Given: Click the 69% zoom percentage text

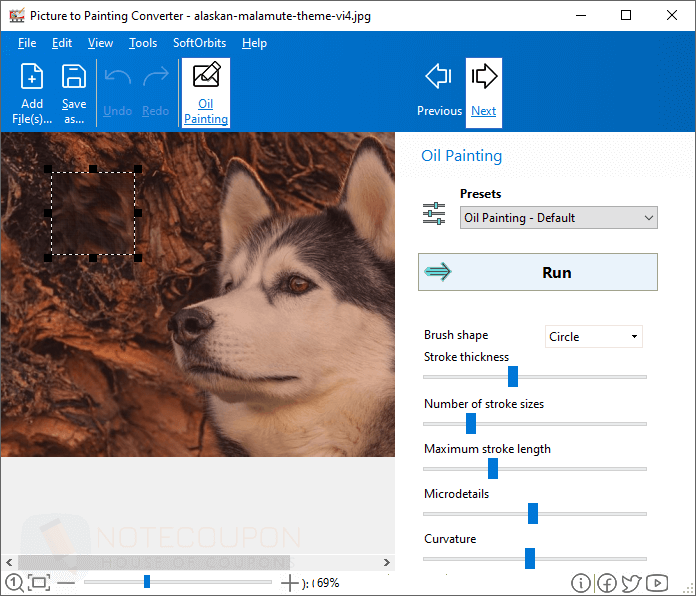Looking at the screenshot, I should coord(328,583).
